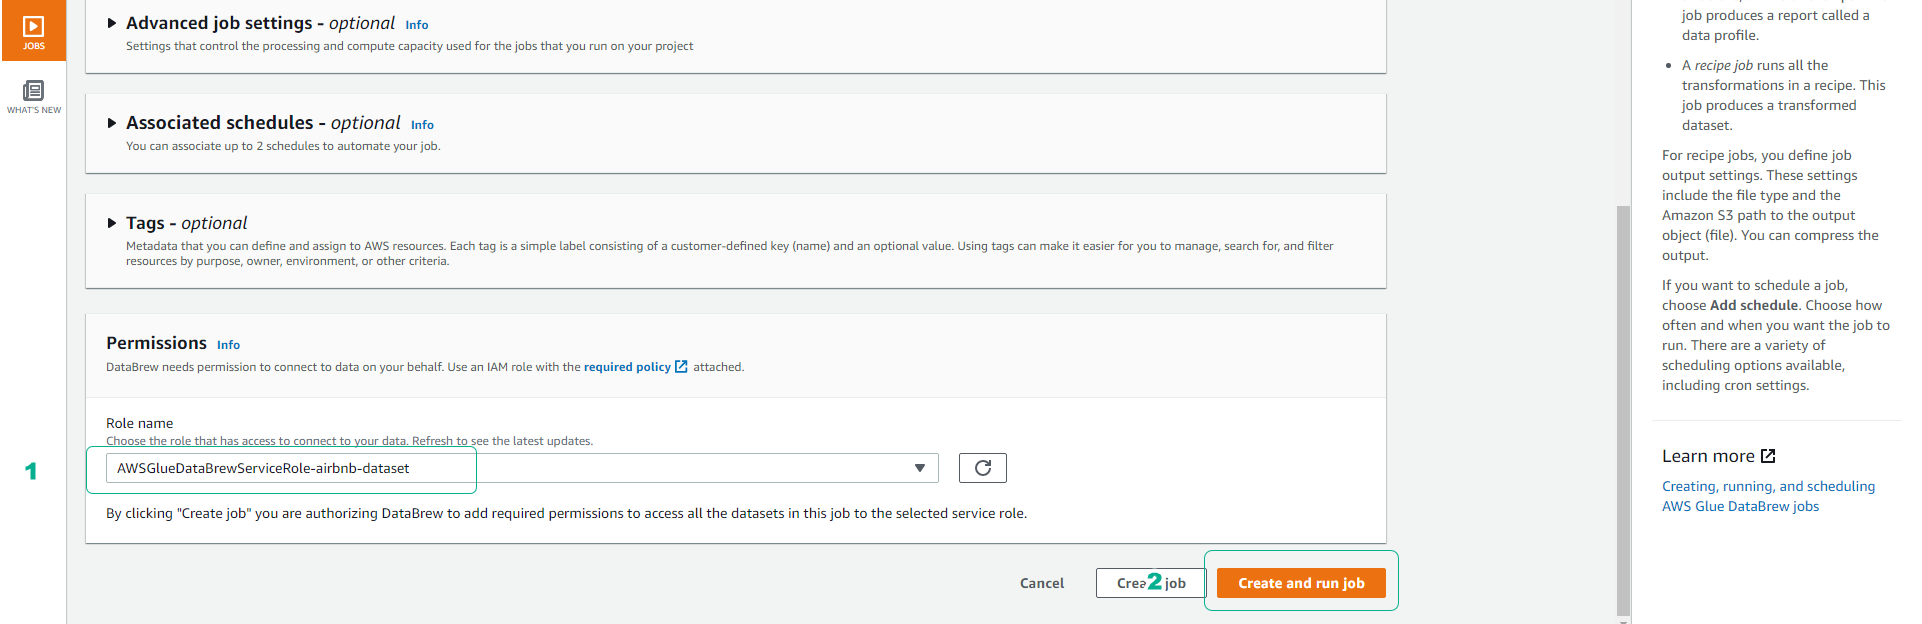1922x624 pixels.
Task: Click the Cancel button
Action: [x=1042, y=583]
